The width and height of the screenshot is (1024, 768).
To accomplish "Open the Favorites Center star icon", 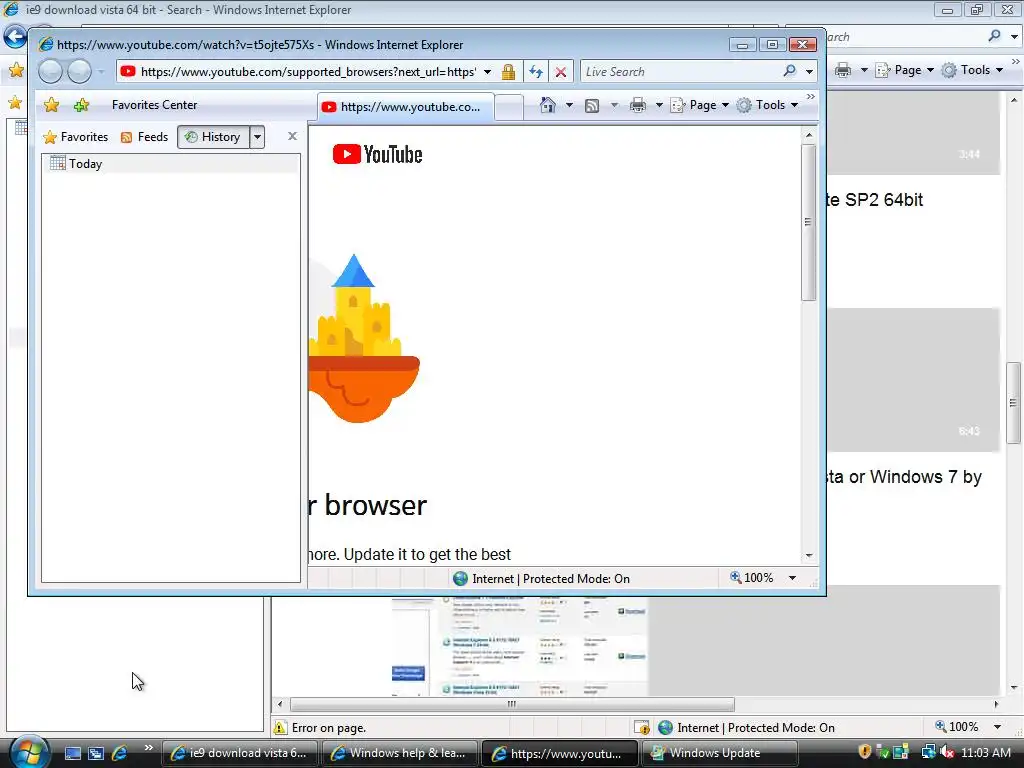I will pyautogui.click(x=51, y=104).
